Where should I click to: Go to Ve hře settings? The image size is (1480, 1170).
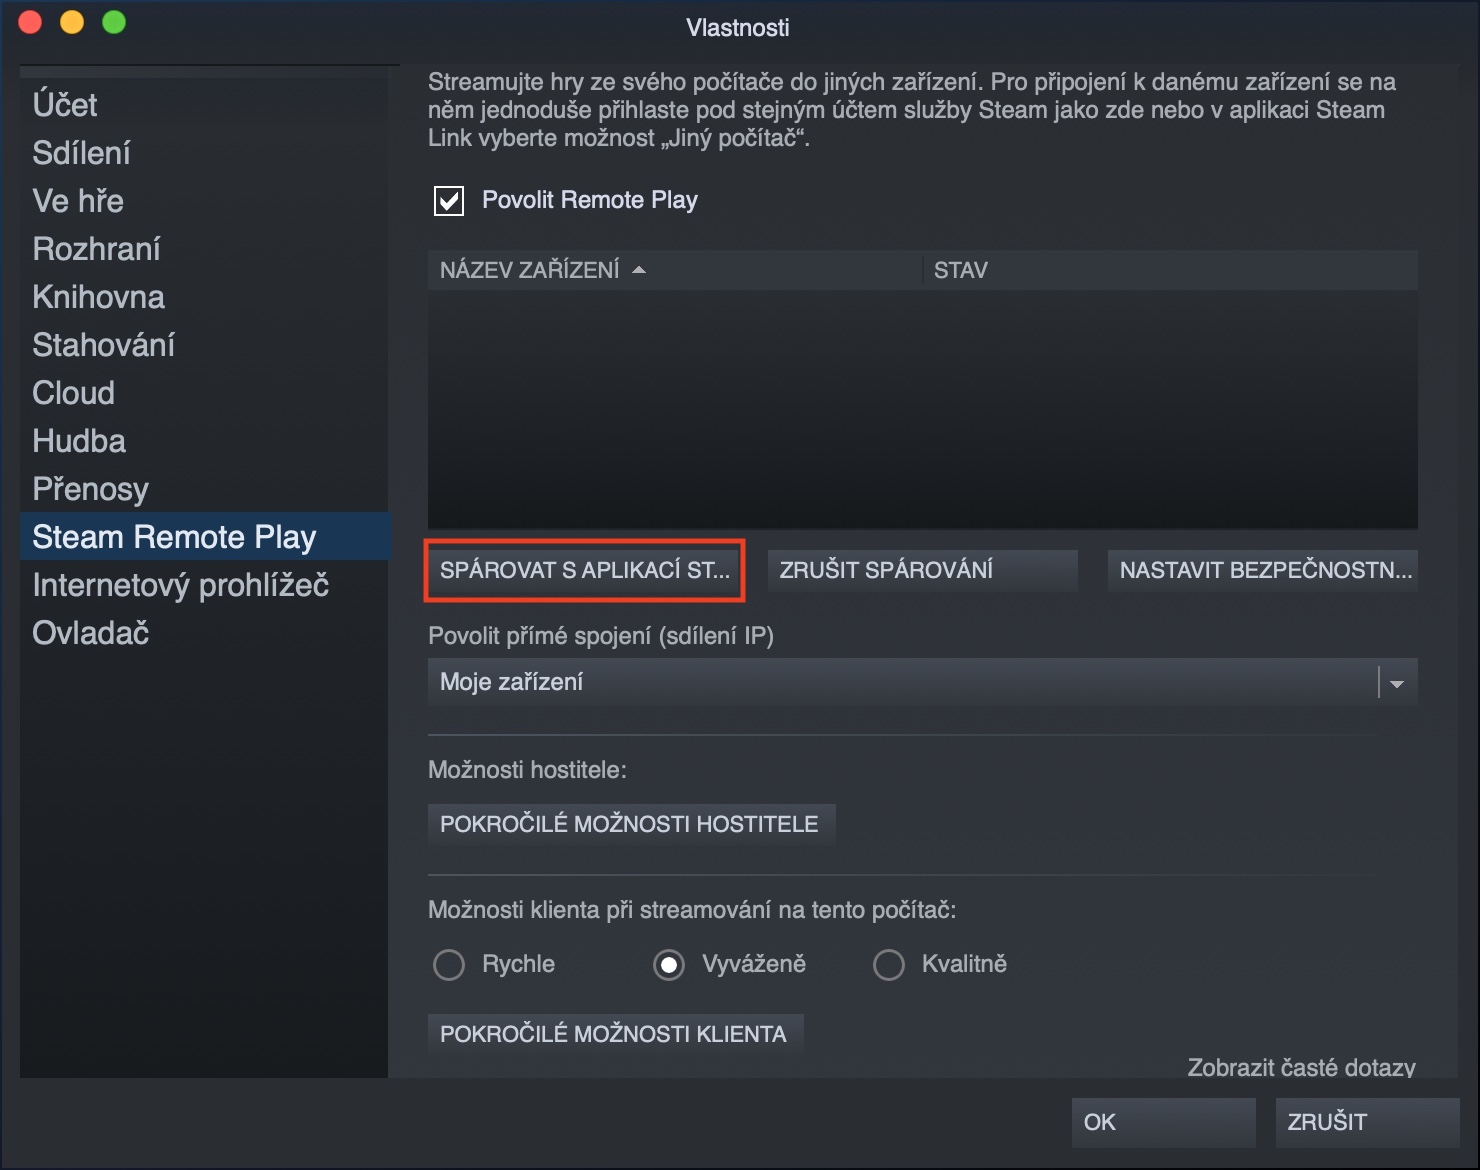[x=78, y=201]
